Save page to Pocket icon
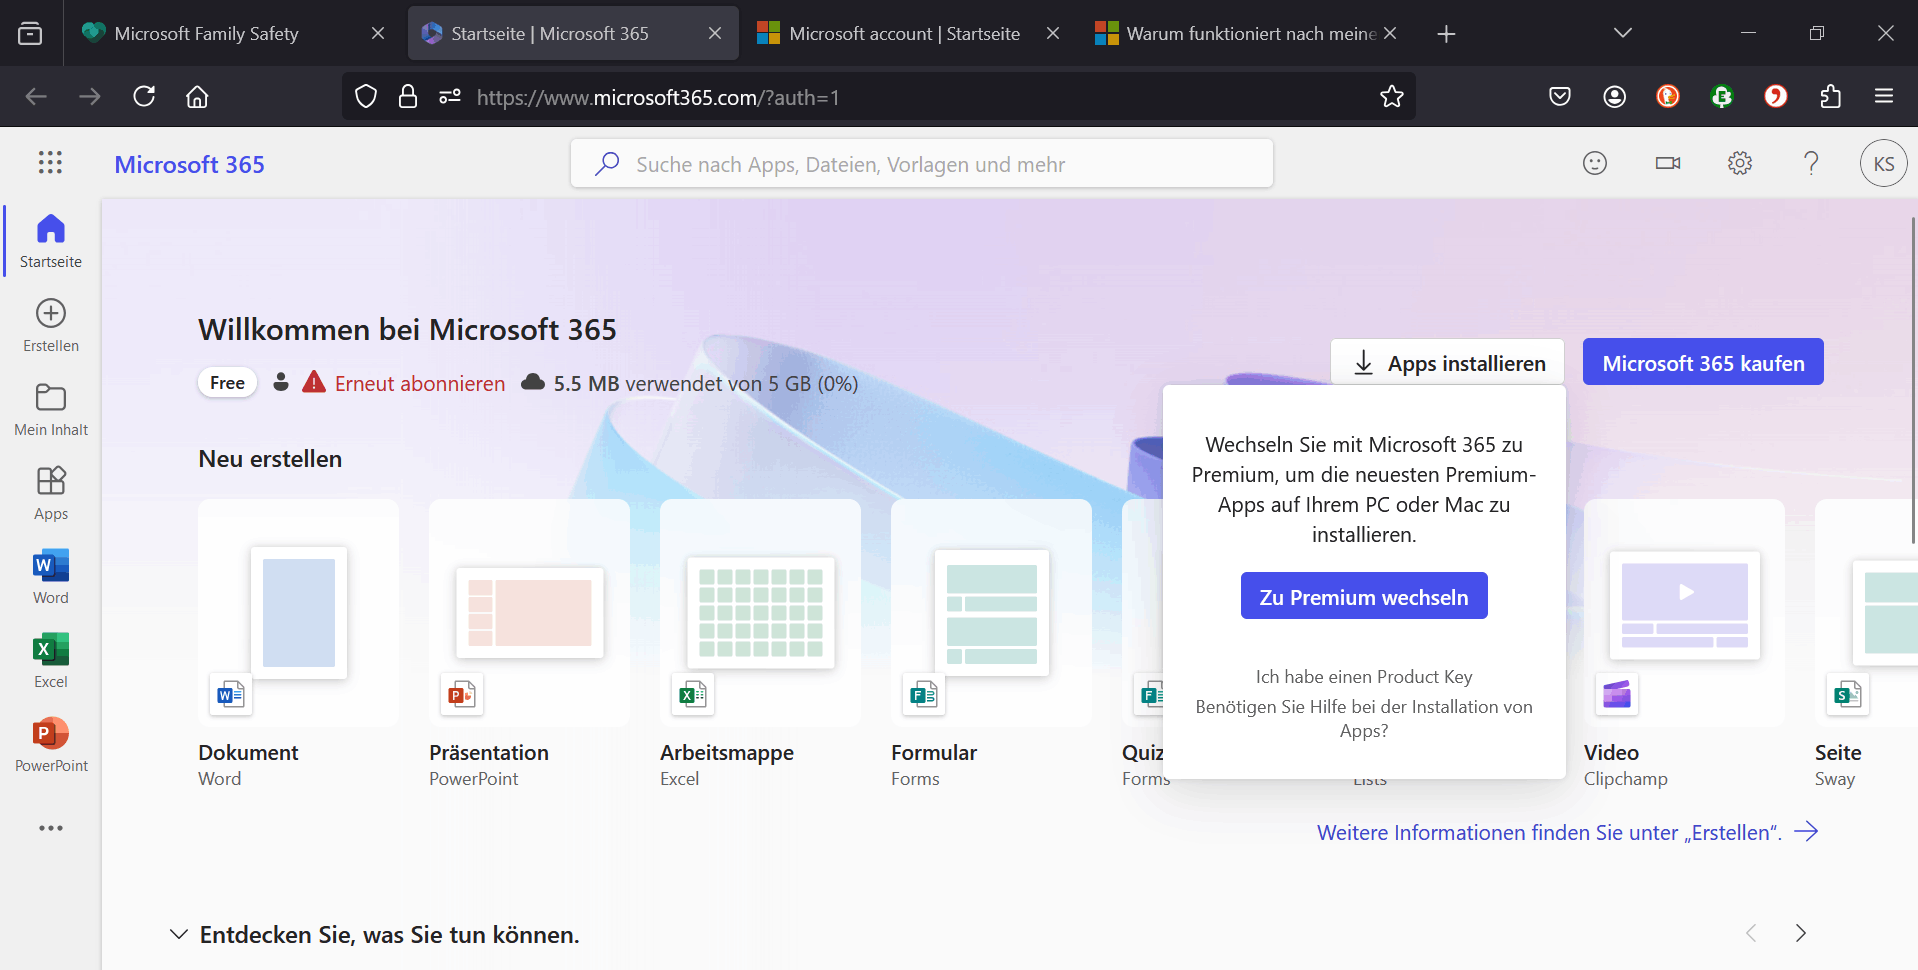Screen dimensions: 1918x970 click(1560, 96)
